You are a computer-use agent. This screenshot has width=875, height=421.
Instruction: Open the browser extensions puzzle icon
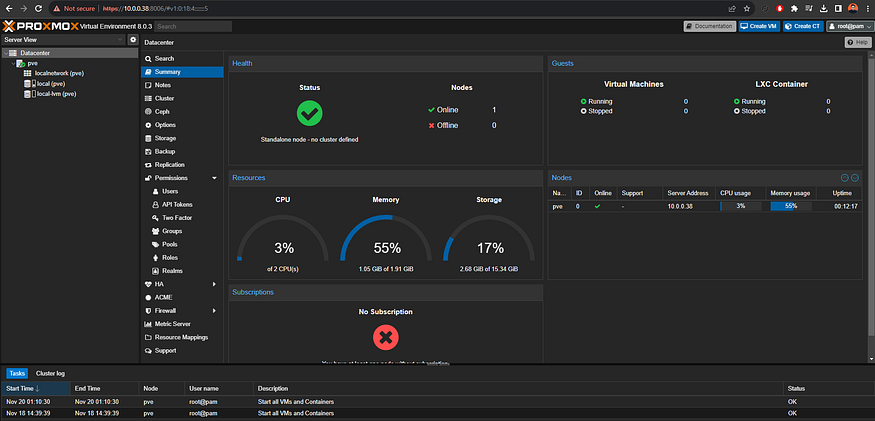click(795, 8)
